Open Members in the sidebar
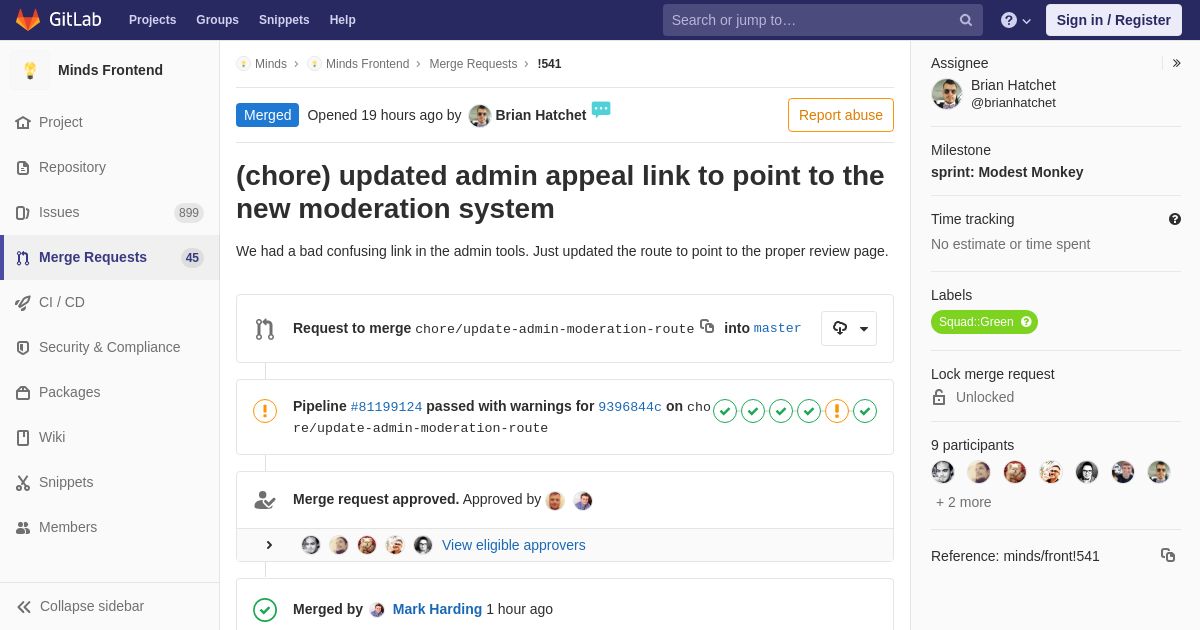Image resolution: width=1200 pixels, height=630 pixels. (x=110, y=527)
